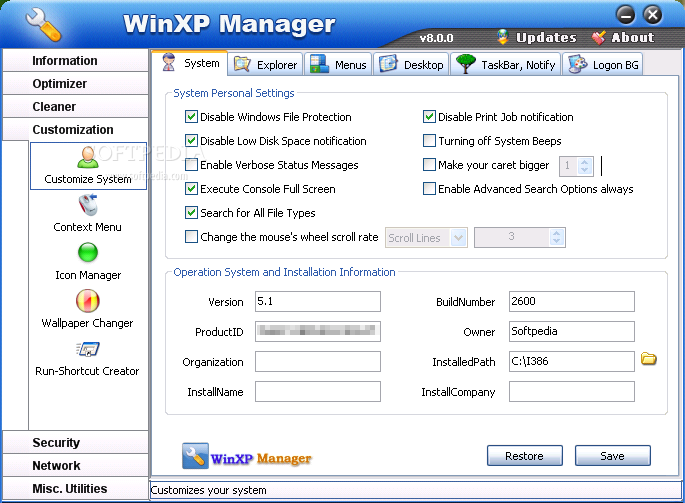This screenshot has height=503, width=685.
Task: Expand the Security section
Action: coord(75,442)
